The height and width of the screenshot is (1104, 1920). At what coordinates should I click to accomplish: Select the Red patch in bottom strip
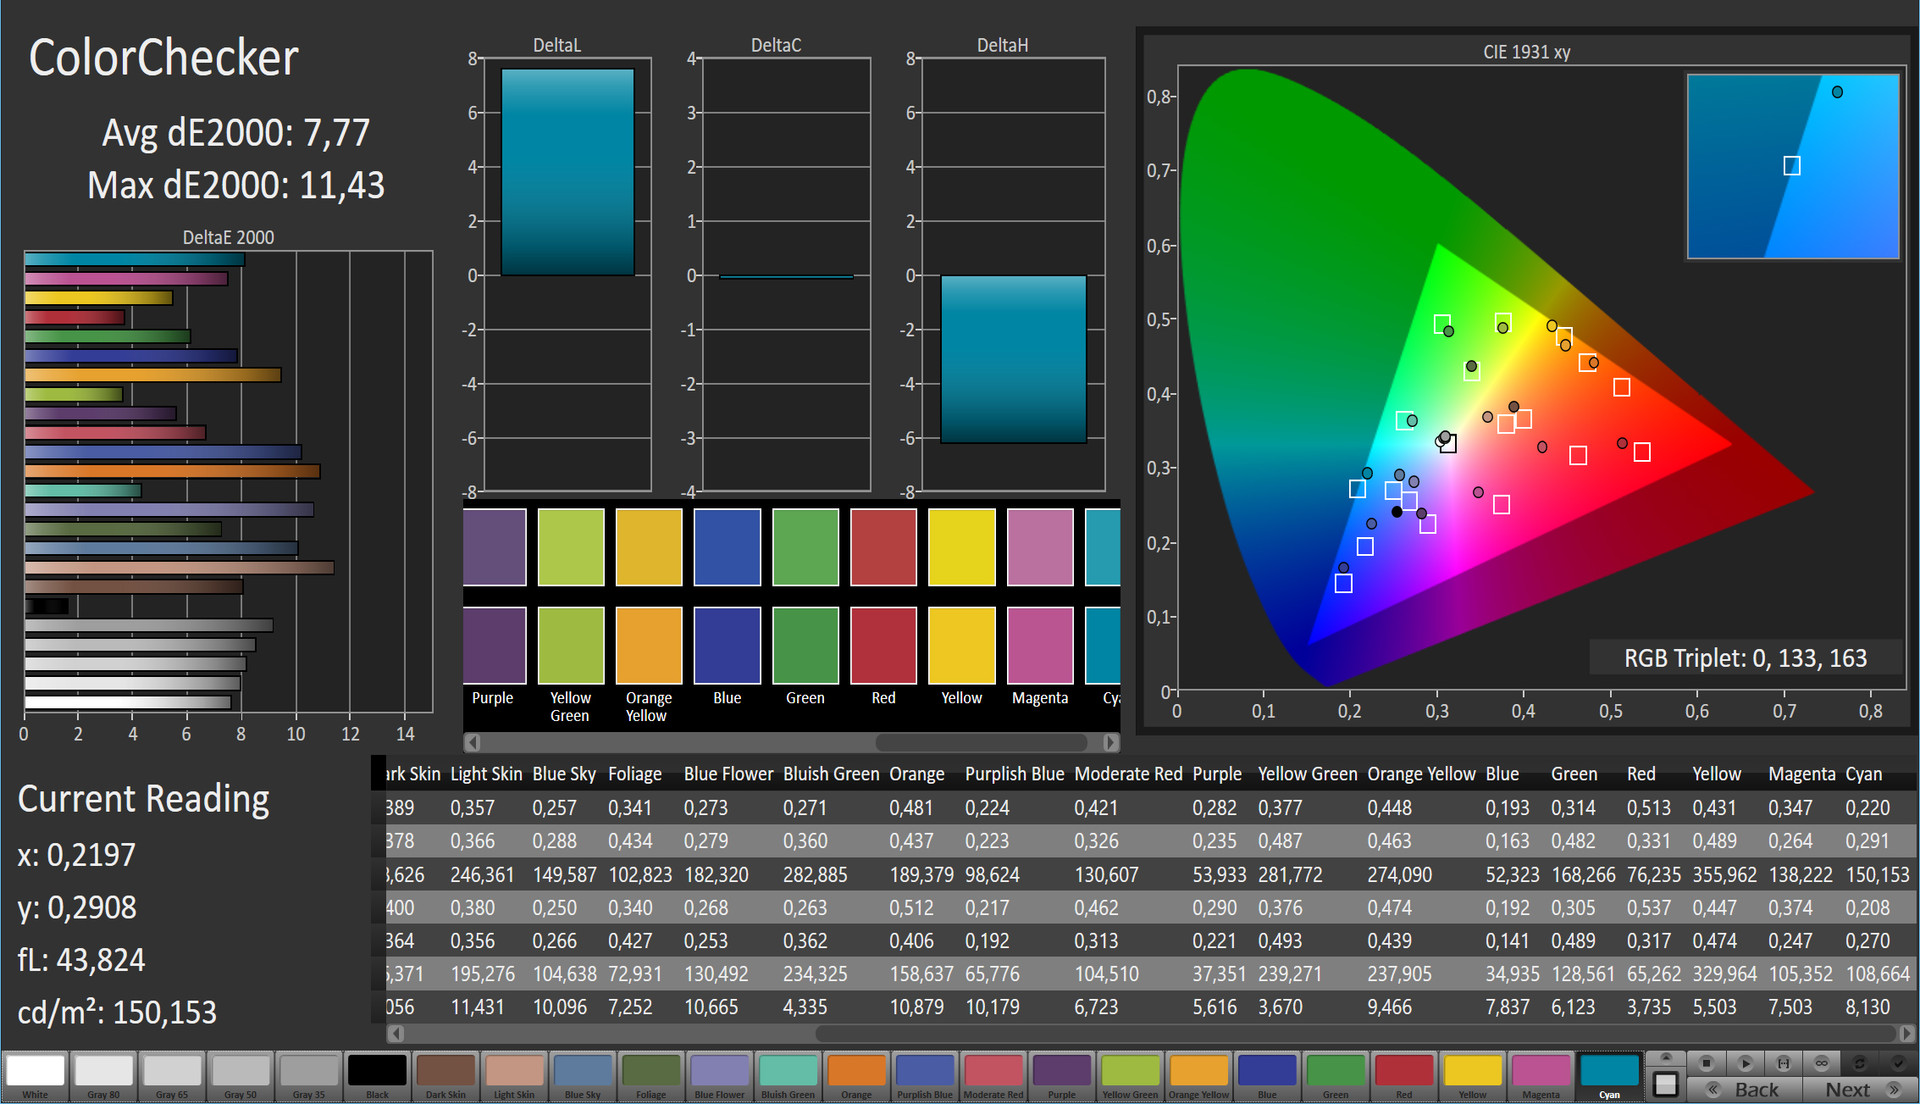click(1404, 1076)
